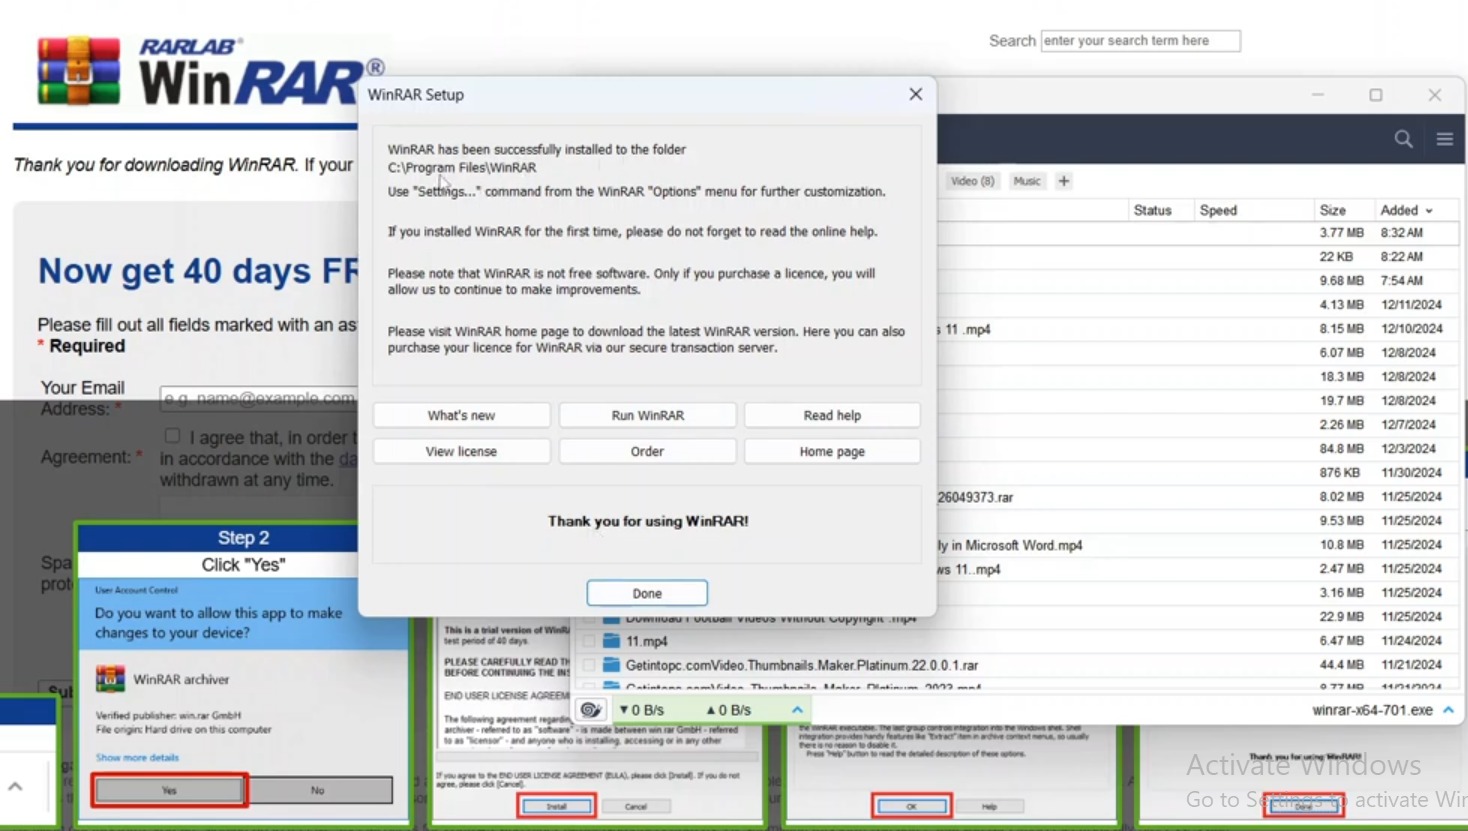
Task: Focus the Your Email Address field
Action: (259, 398)
